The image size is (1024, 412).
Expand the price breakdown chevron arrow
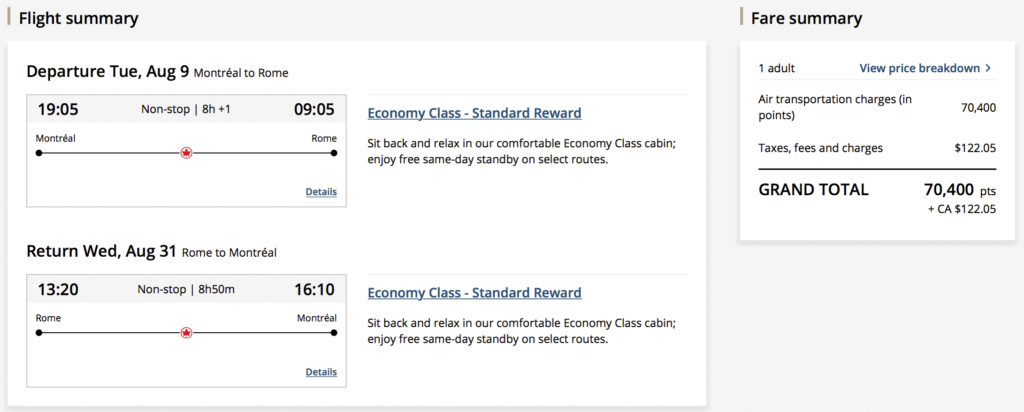click(988, 68)
